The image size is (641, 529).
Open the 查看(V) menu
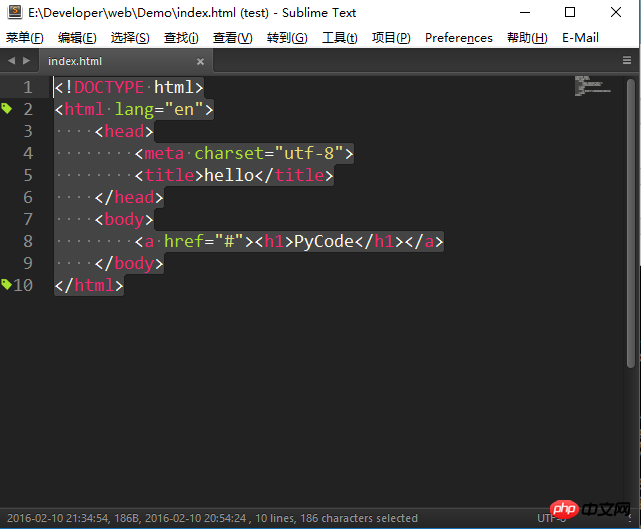point(233,38)
